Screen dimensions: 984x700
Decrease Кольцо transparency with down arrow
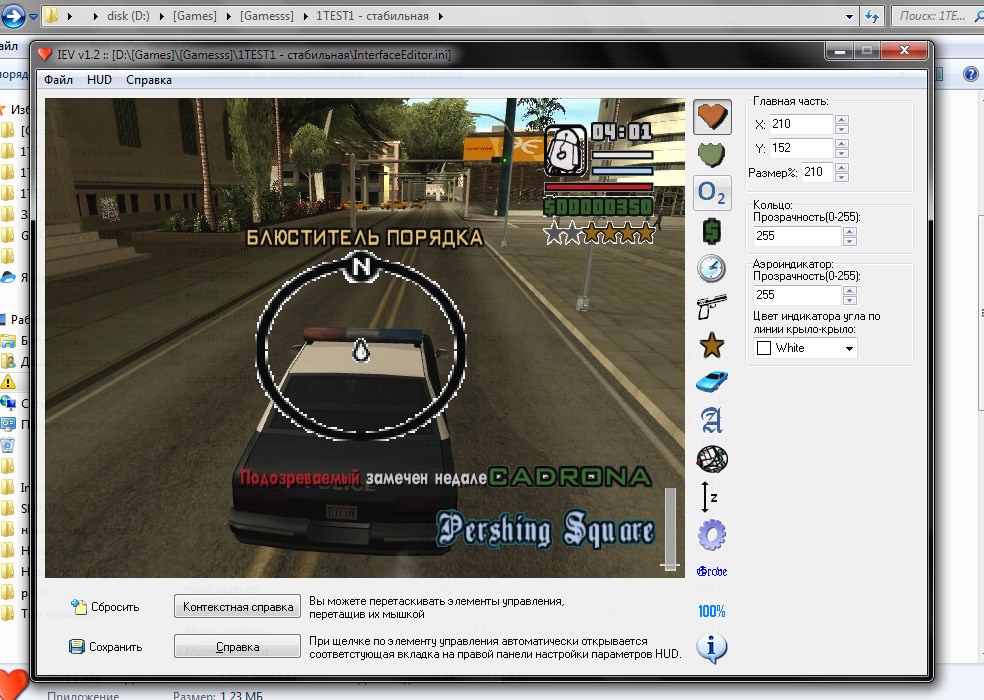(850, 241)
